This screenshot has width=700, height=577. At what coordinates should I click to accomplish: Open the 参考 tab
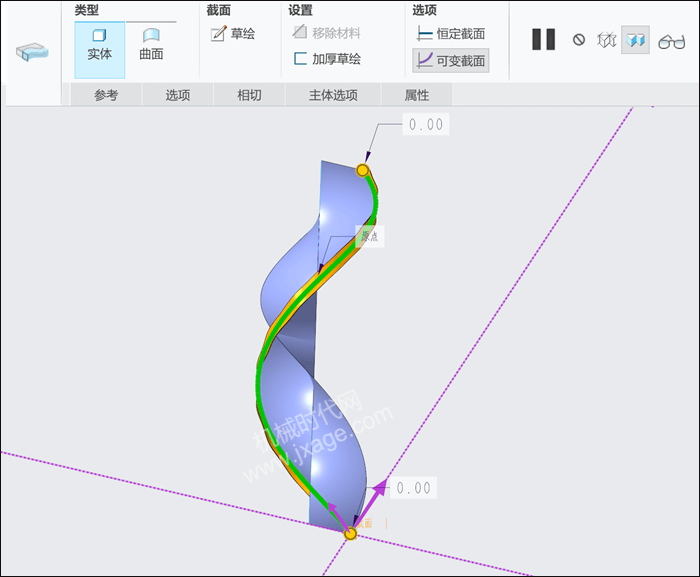[106, 95]
